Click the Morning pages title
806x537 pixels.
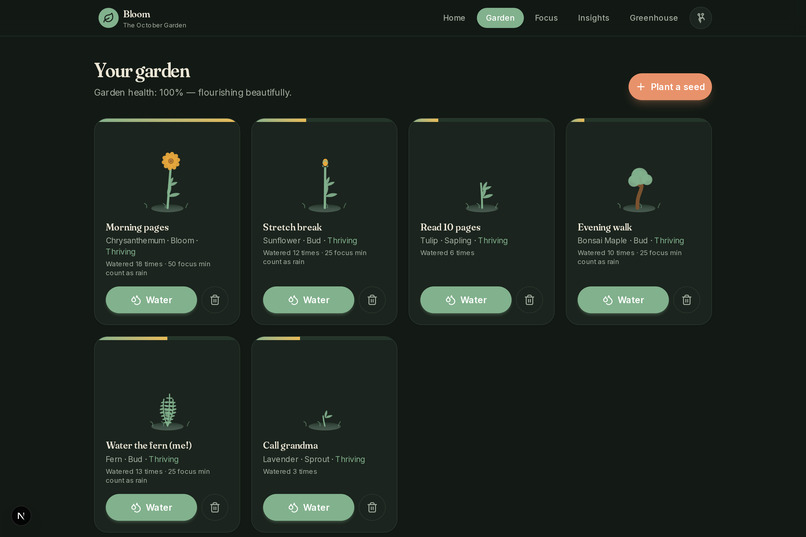pos(137,227)
